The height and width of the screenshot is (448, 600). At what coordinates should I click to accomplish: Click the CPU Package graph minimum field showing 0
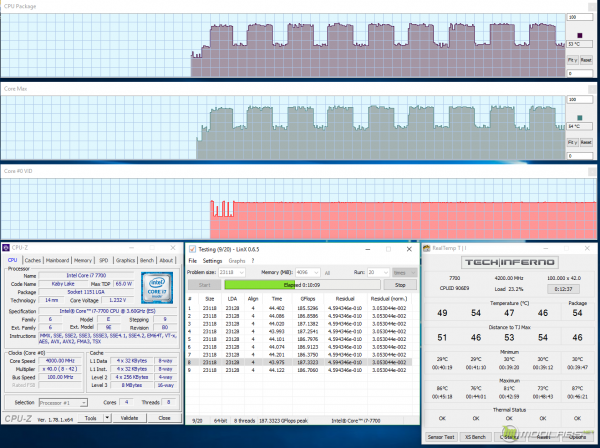[579, 73]
